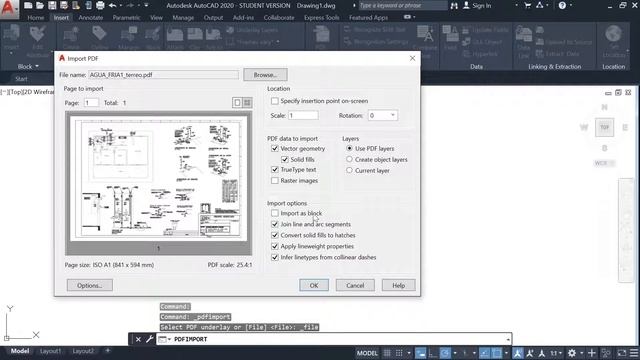Viewport: 640px width, 360px height.
Task: Open the quick access toolbar customize dropdown
Action: click(x=146, y=5)
